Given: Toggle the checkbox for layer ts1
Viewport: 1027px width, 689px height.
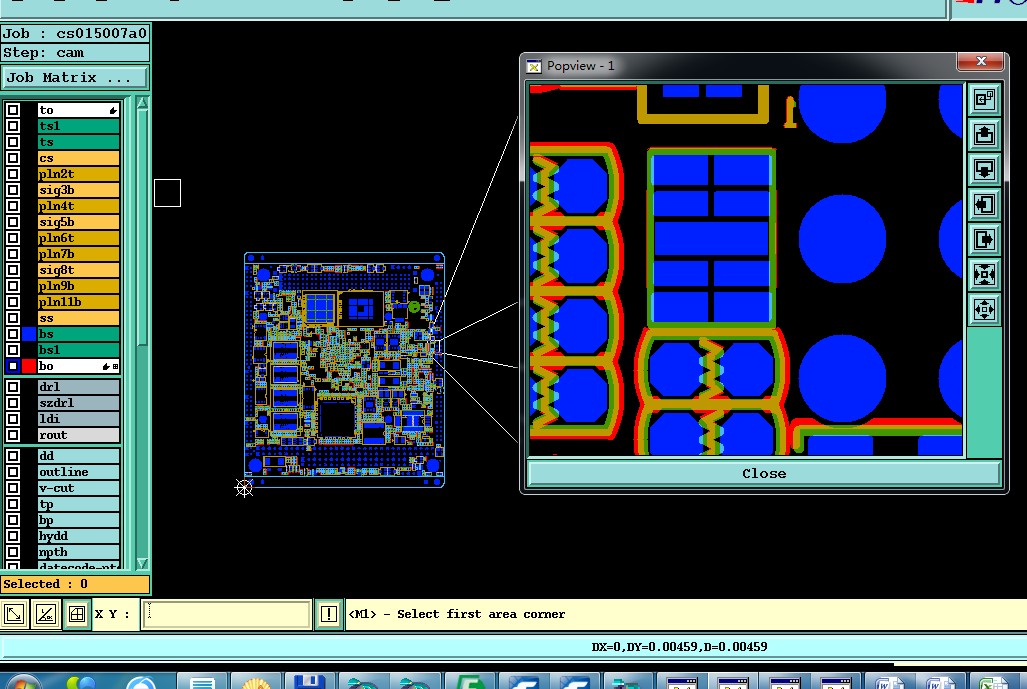Looking at the screenshot, I should pos(12,126).
